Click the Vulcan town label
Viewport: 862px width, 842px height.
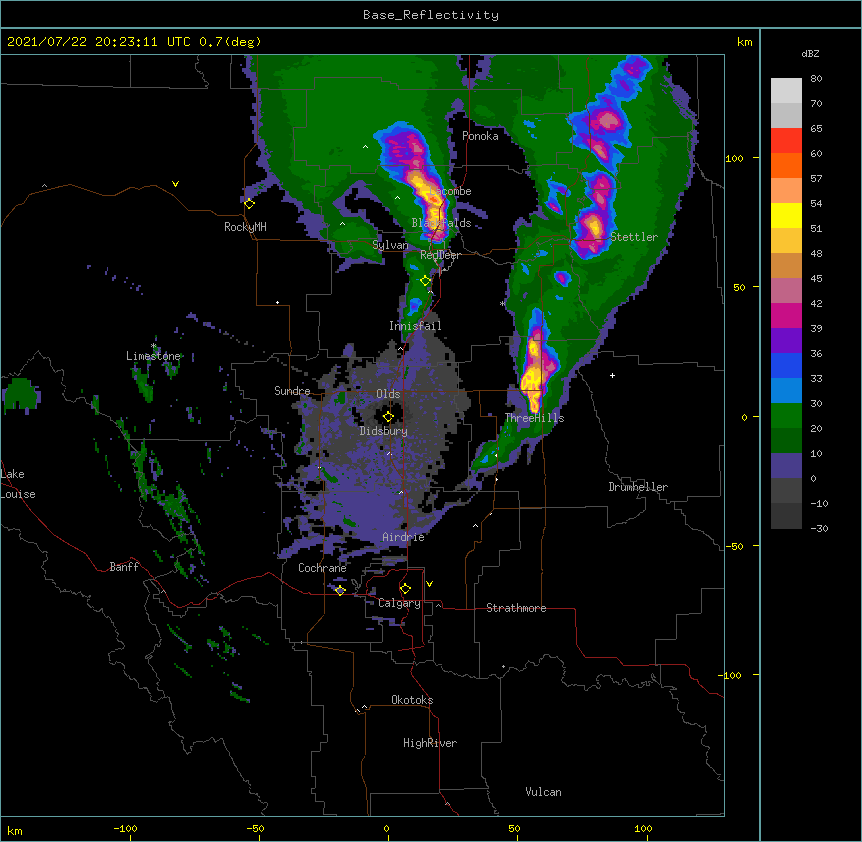pos(543,792)
